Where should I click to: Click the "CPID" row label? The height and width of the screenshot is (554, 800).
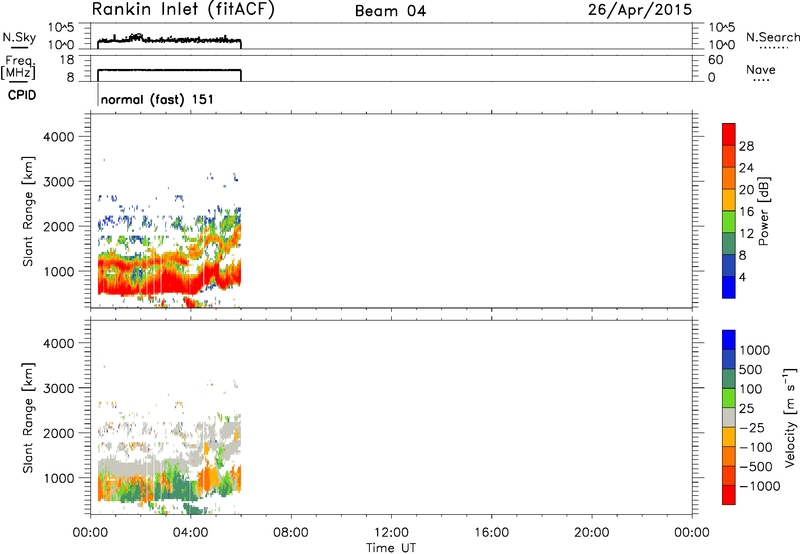tap(22, 95)
